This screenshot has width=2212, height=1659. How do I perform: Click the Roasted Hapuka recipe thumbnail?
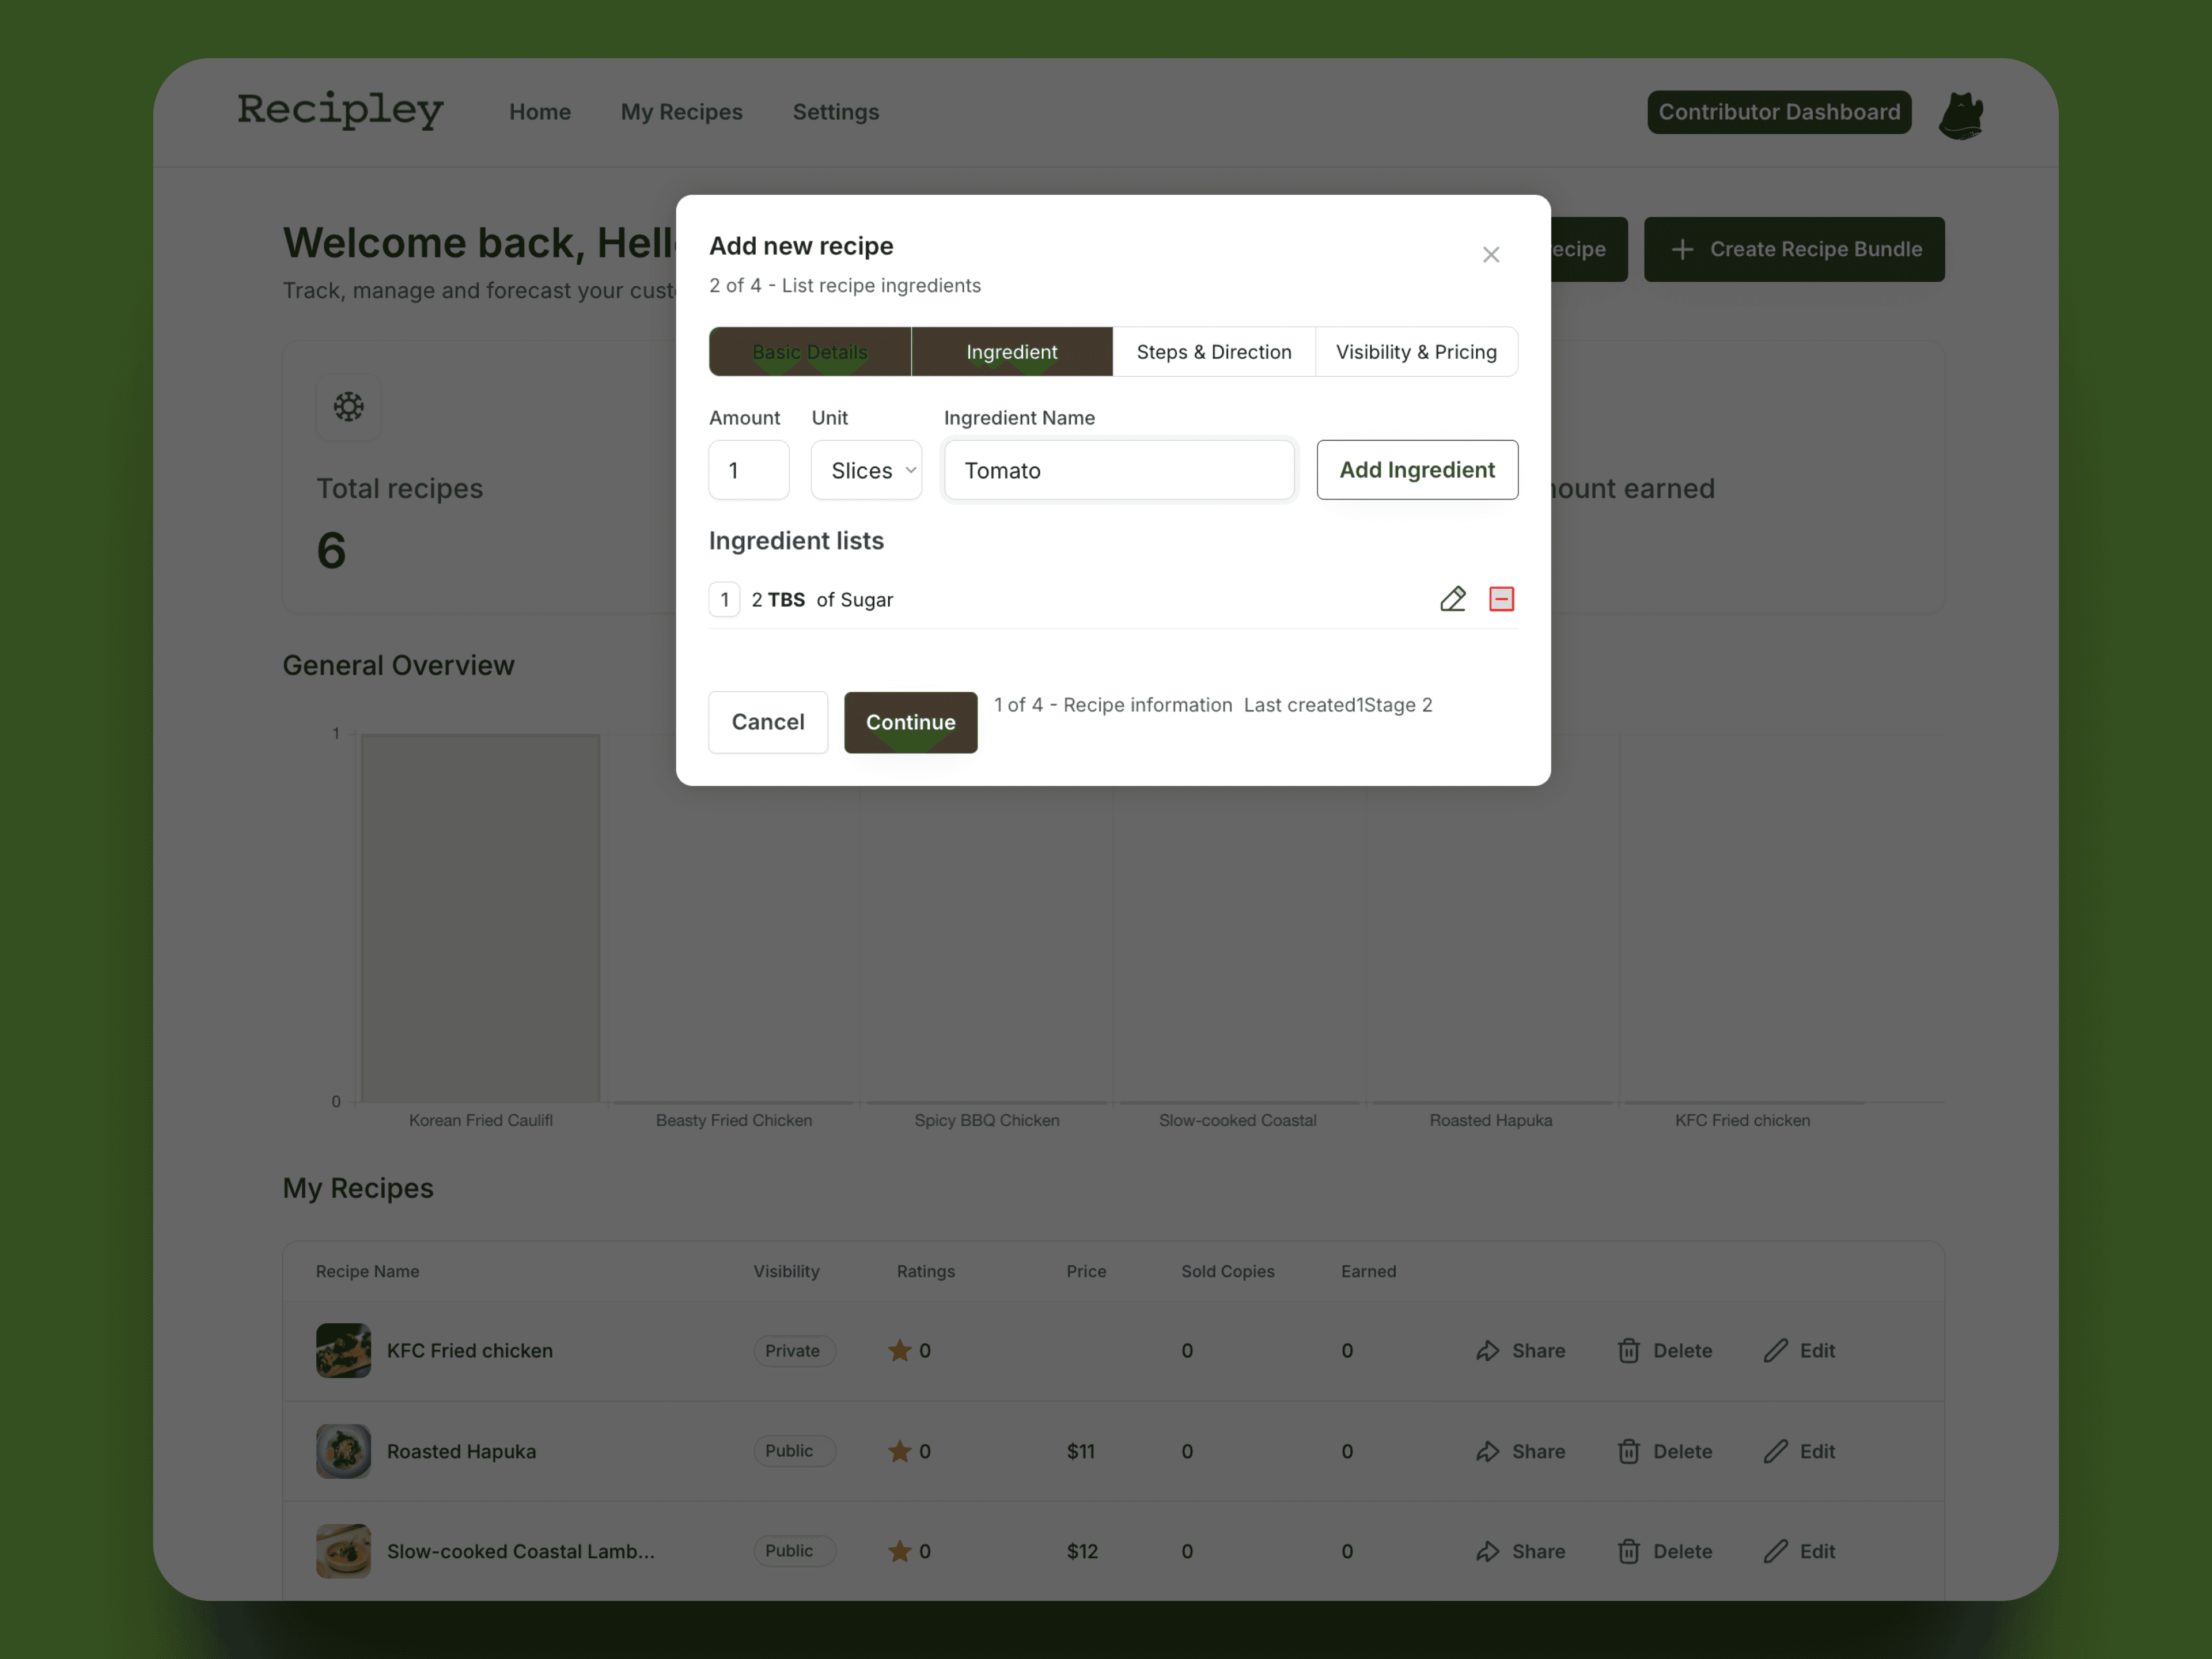coord(343,1451)
